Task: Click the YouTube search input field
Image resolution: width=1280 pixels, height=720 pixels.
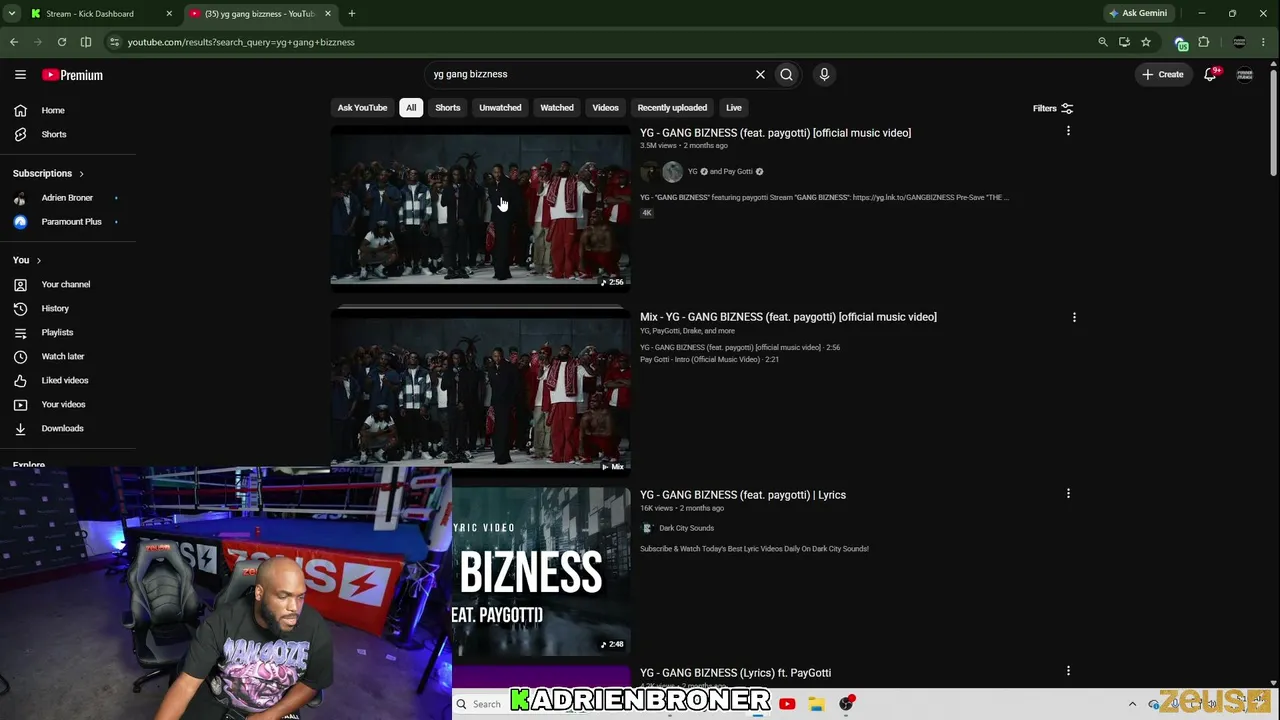Action: point(590,74)
